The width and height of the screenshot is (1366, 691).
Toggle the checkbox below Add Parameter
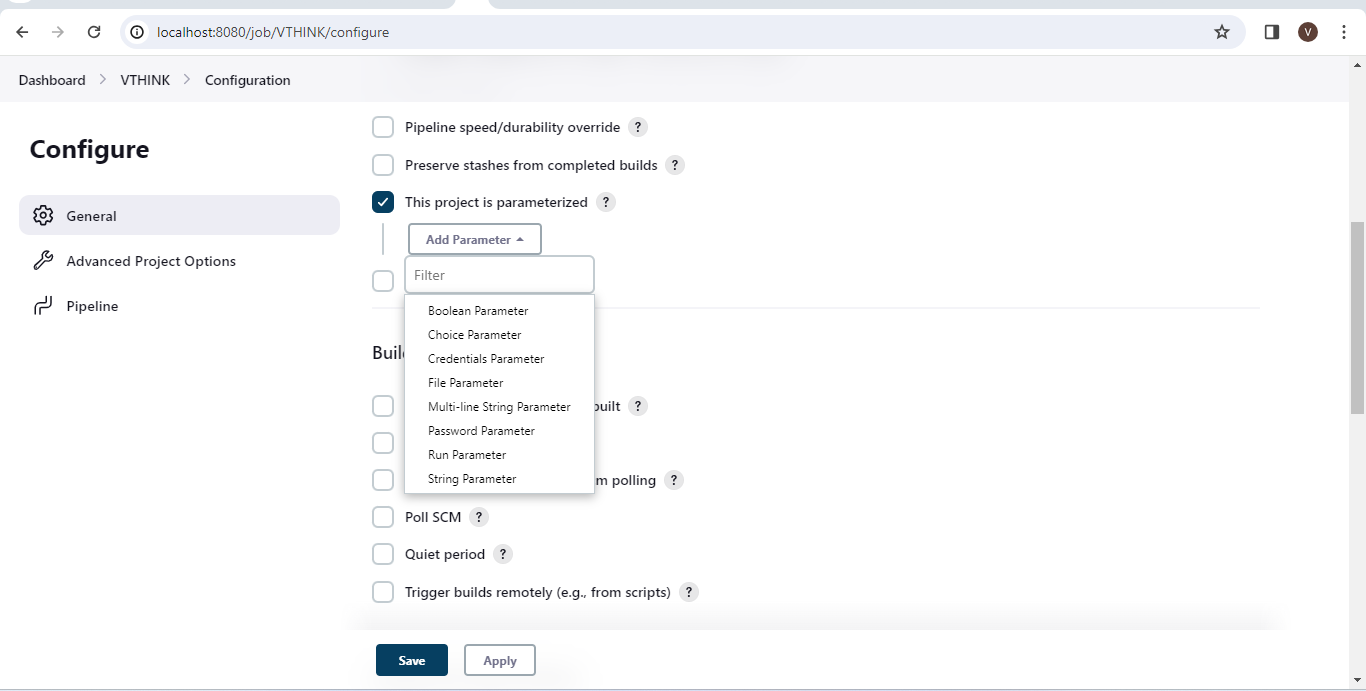point(383,281)
